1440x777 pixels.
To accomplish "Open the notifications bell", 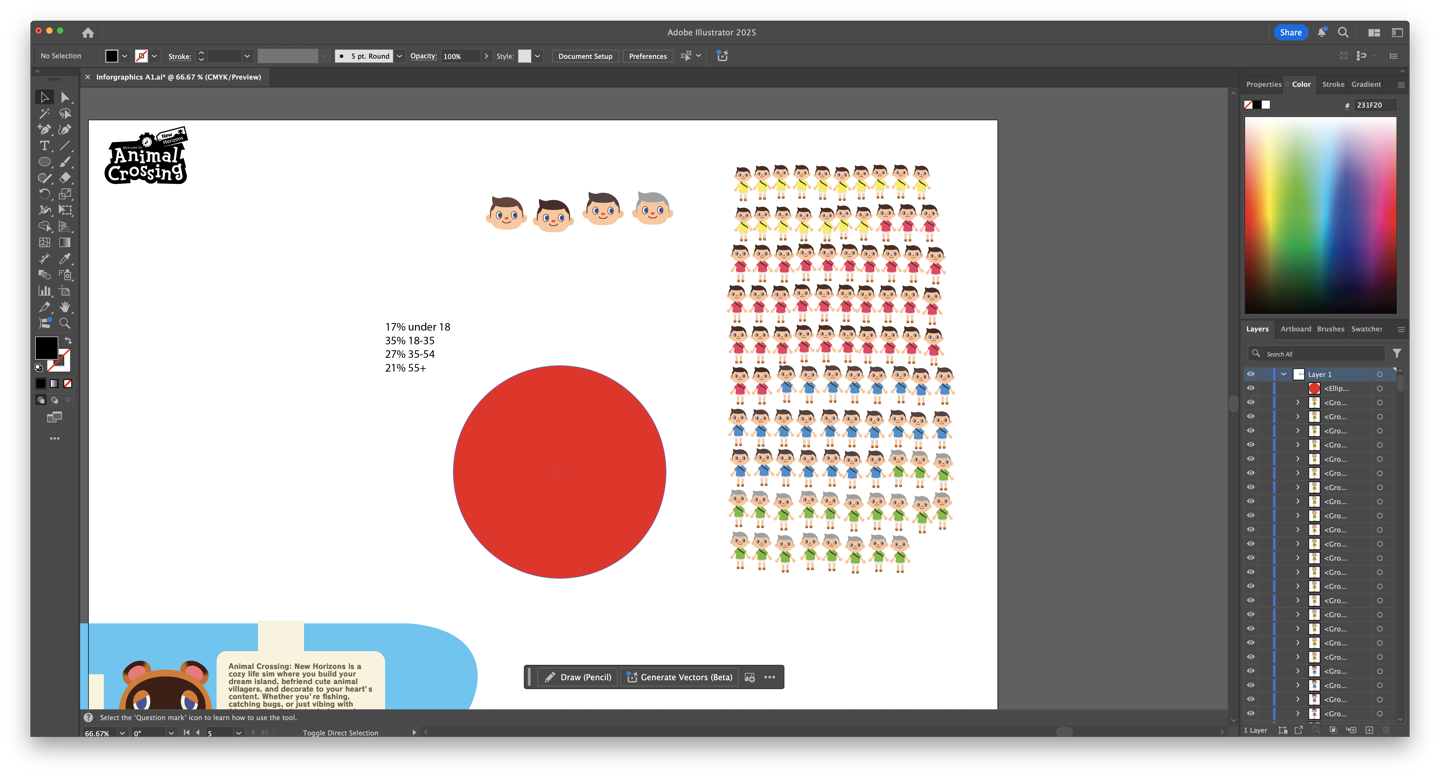I will click(1322, 32).
